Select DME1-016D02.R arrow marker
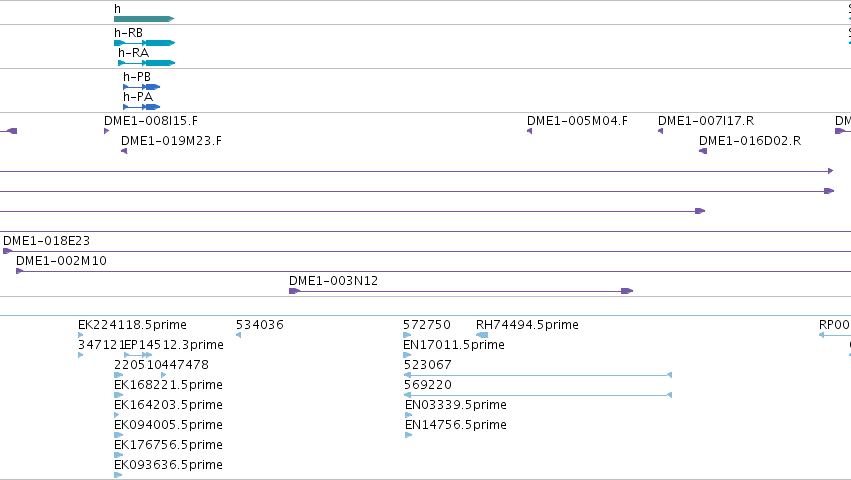Image resolution: width=851 pixels, height=480 pixels. [703, 151]
